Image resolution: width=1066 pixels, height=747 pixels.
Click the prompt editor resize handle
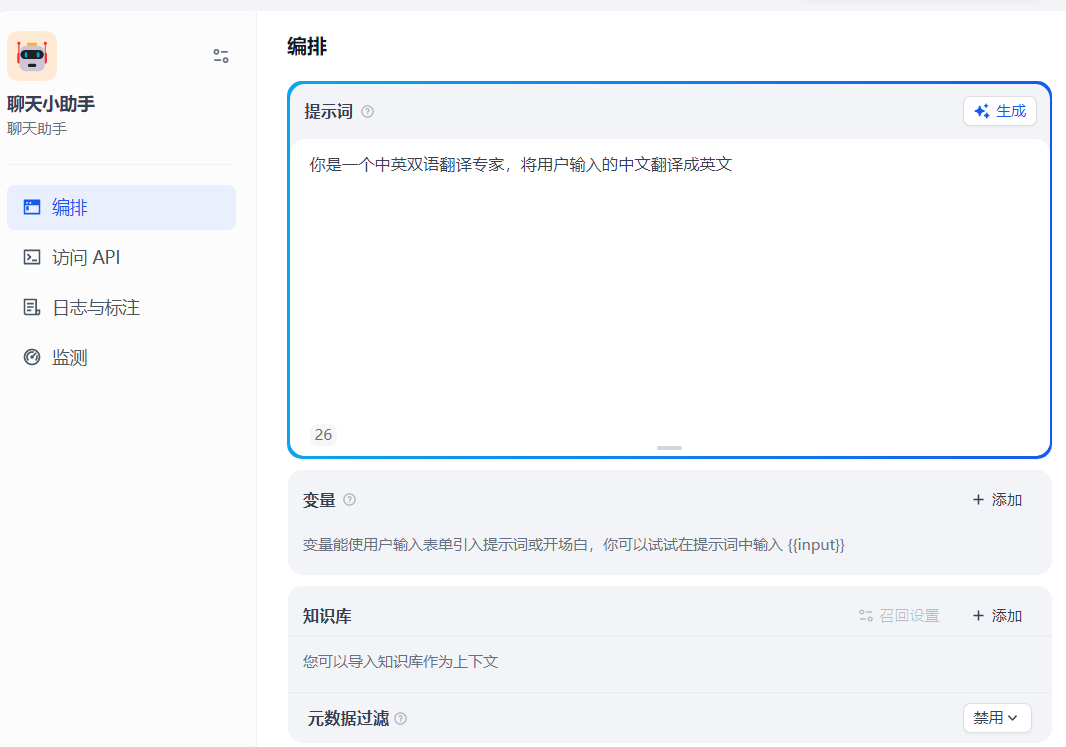[669, 448]
